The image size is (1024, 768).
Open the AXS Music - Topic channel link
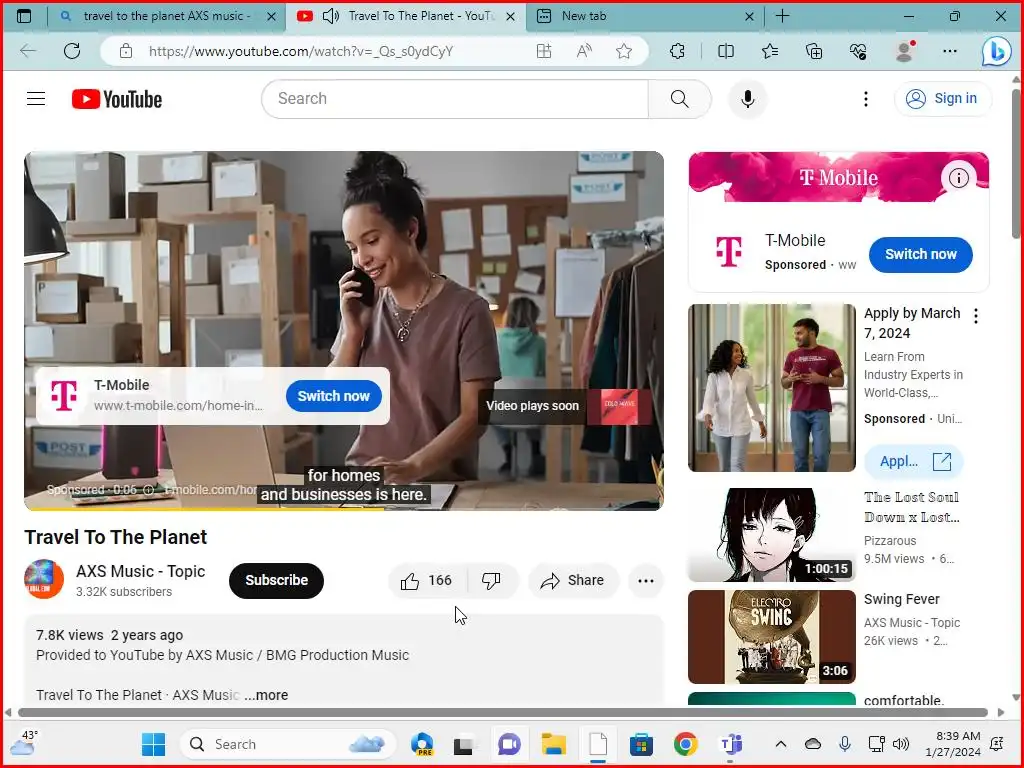point(140,571)
